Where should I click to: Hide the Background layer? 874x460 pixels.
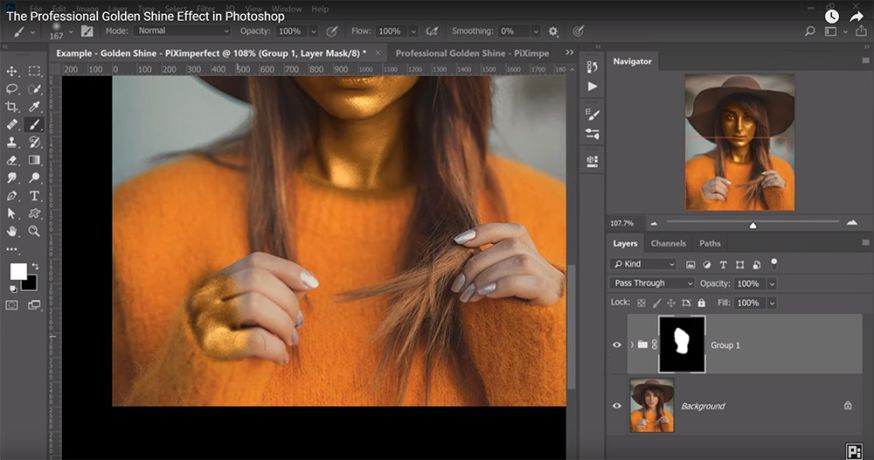616,406
